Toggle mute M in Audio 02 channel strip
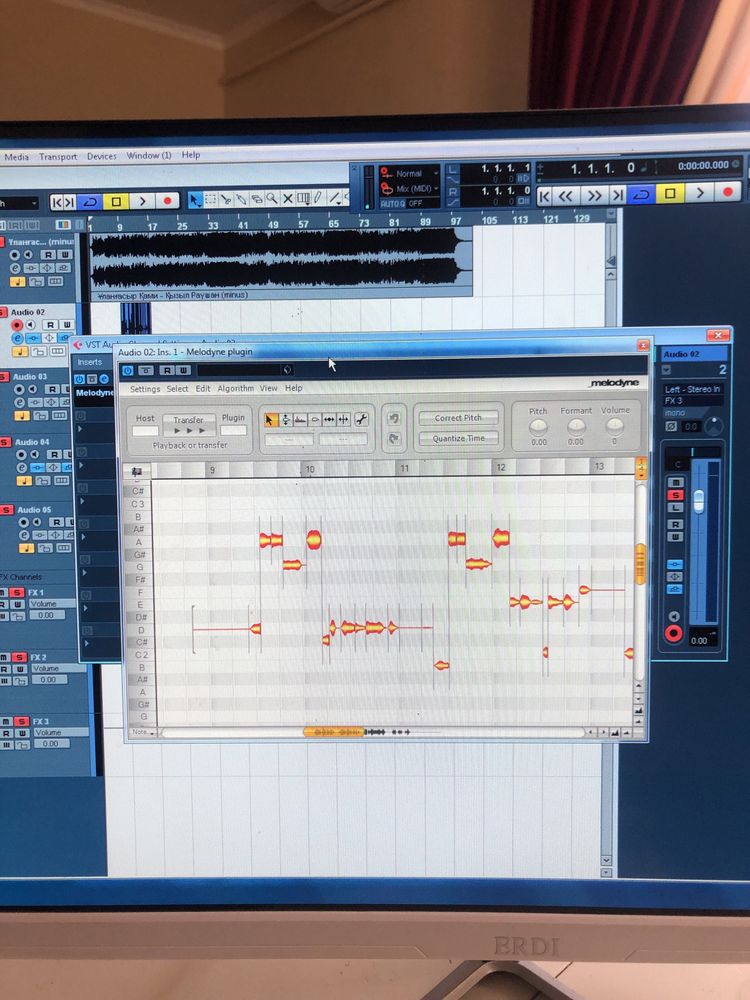This screenshot has height=1000, width=750. [675, 482]
